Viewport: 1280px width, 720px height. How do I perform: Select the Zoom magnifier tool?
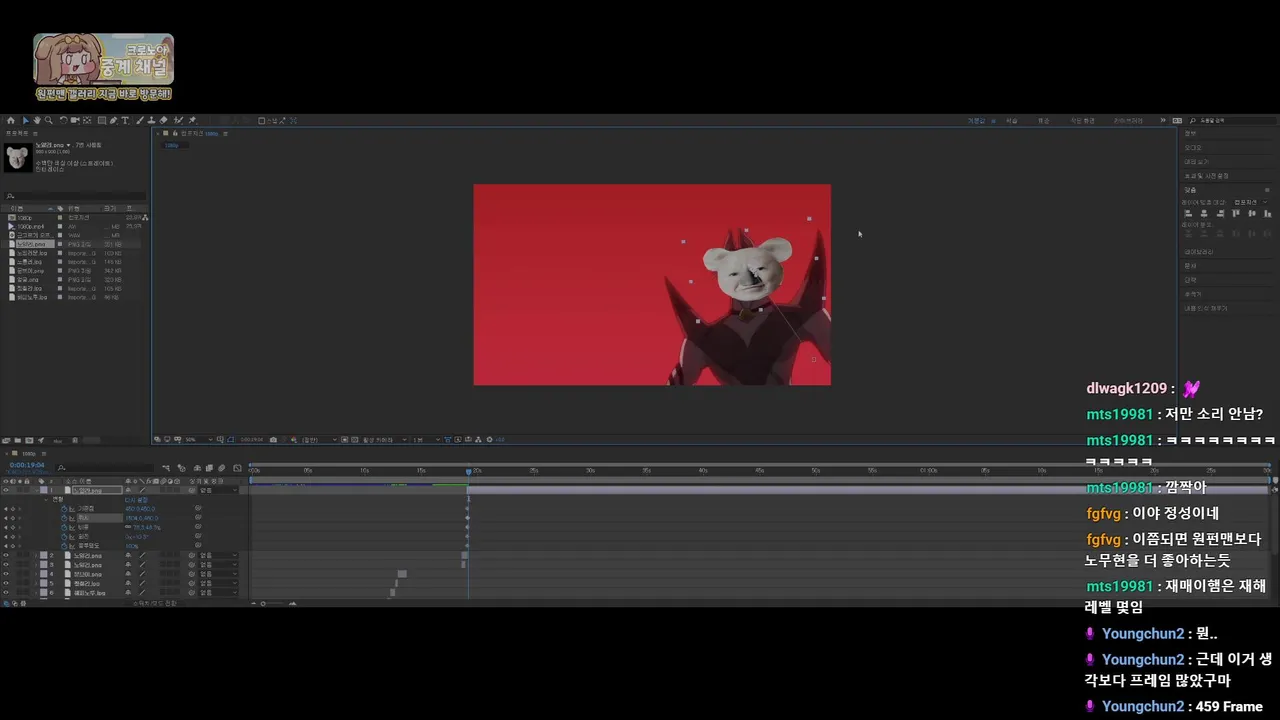[x=49, y=120]
